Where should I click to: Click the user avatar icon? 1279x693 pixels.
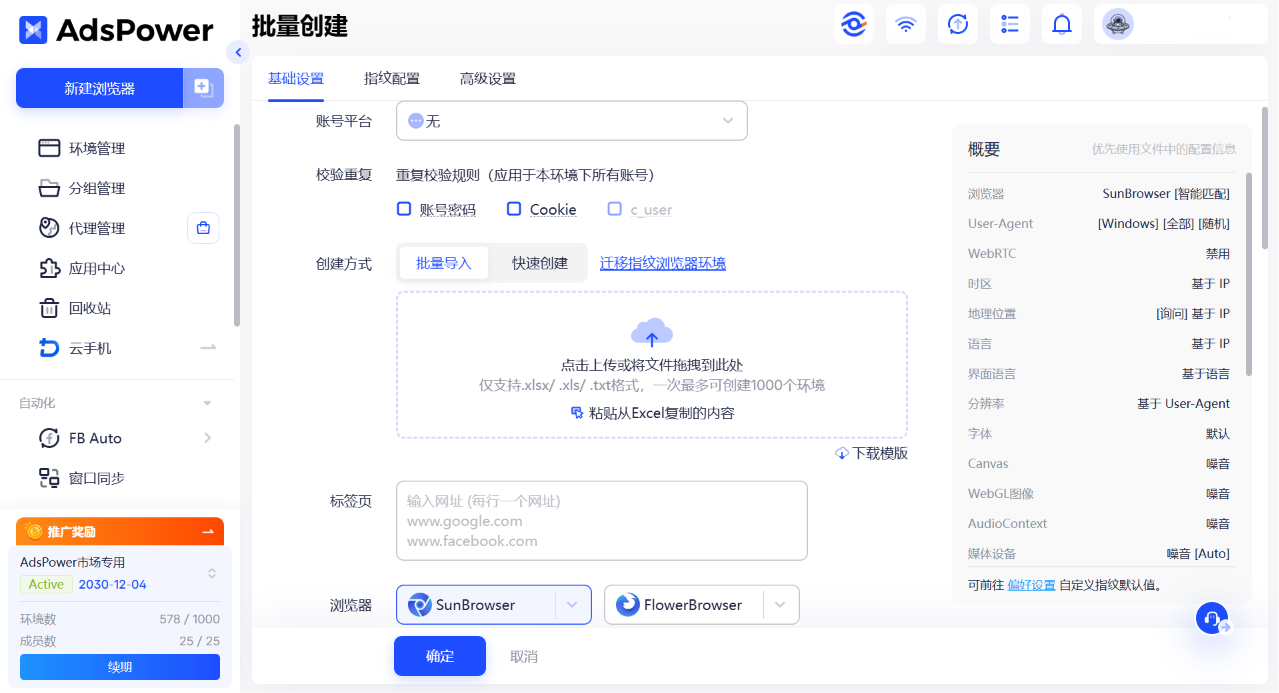[1117, 24]
